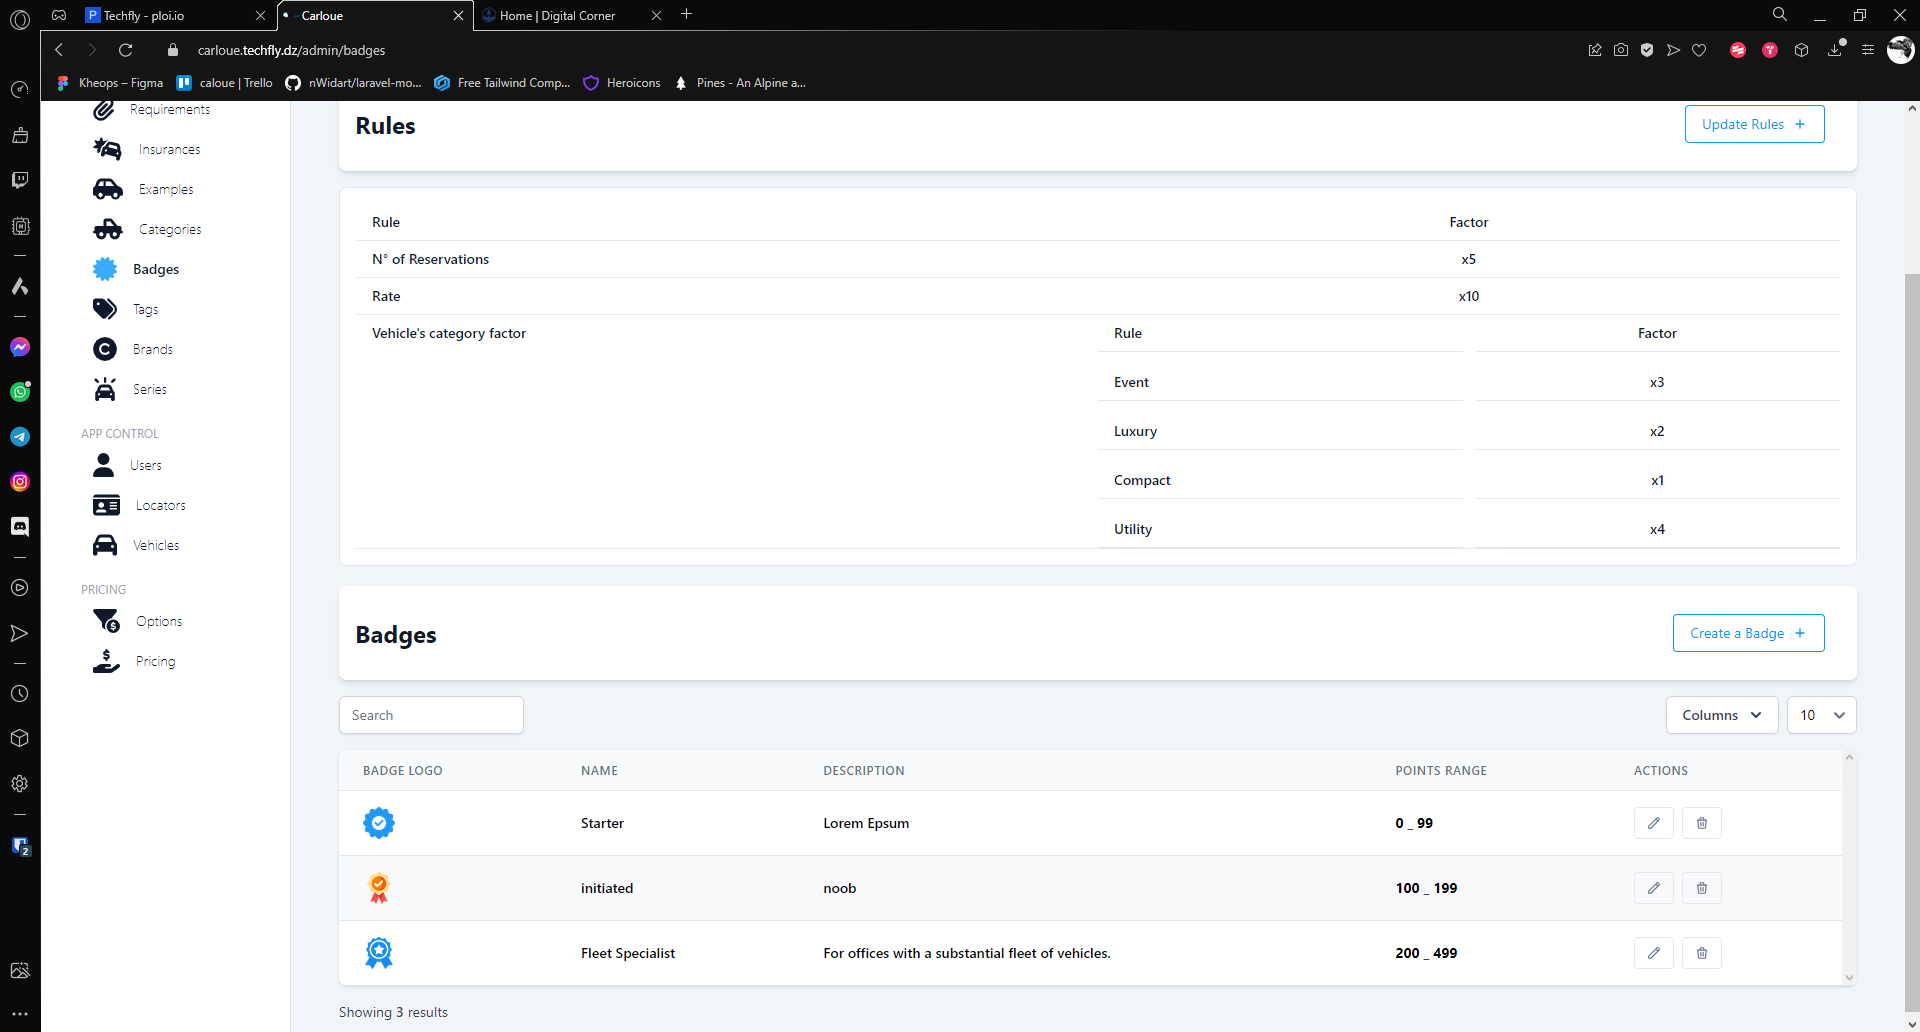Open Messenger in the Opera sidebar
This screenshot has height=1032, width=1920.
click(x=20, y=347)
